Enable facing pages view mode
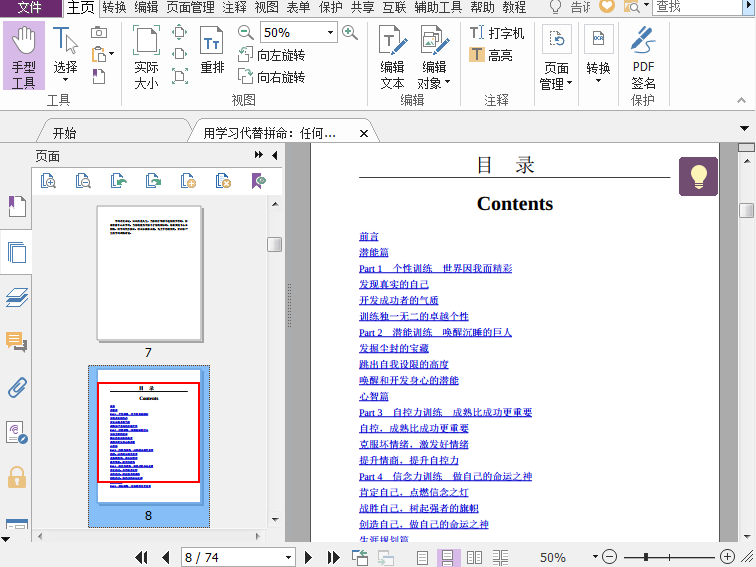756x567 pixels. point(474,558)
